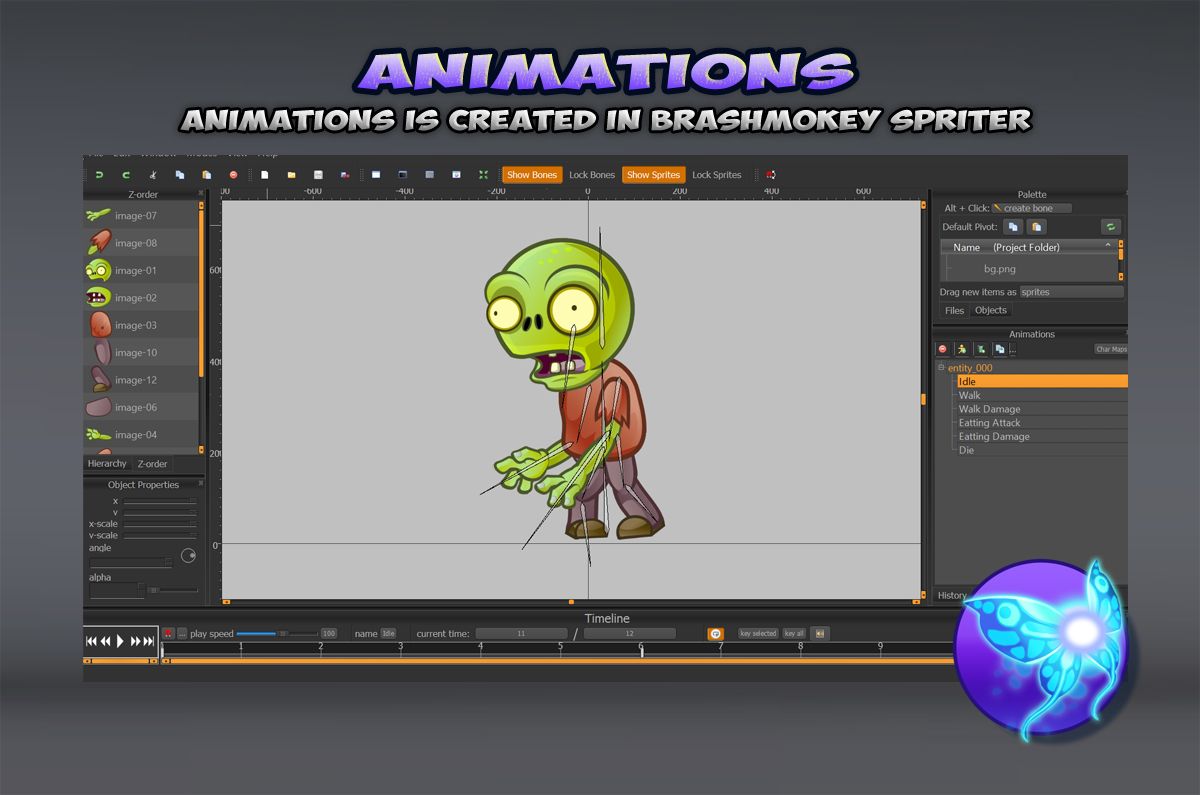This screenshot has height=795, width=1200.
Task: Click the angle dial in Object Properties
Action: [x=188, y=556]
